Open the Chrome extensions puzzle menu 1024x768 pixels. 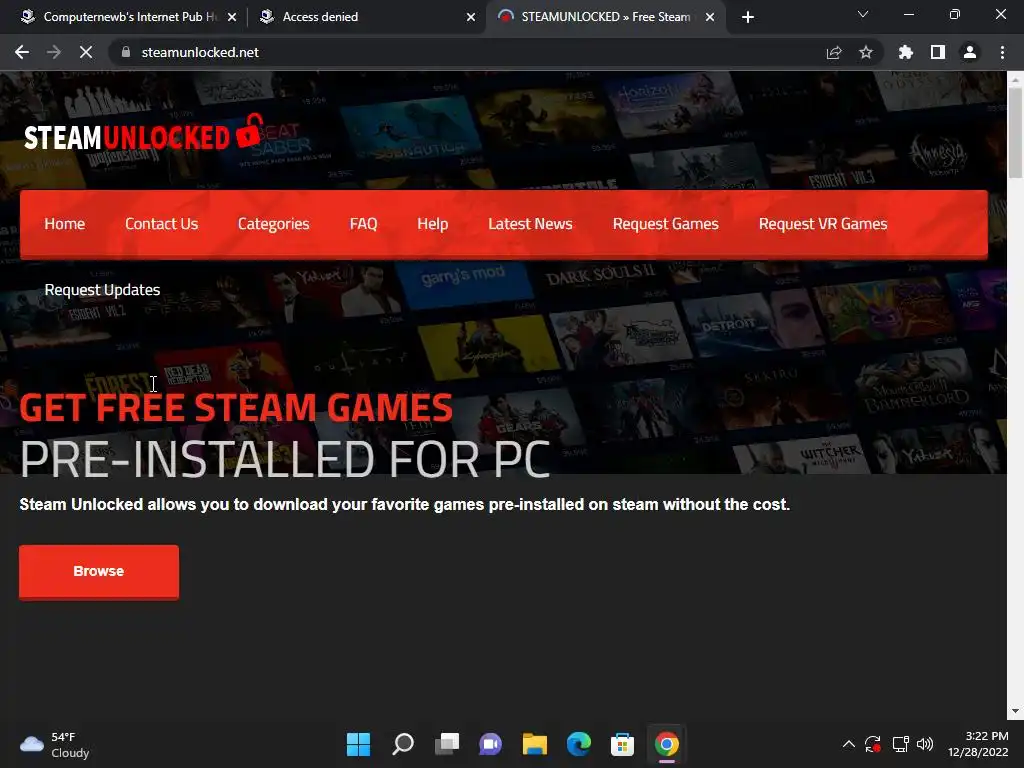pyautogui.click(x=906, y=52)
